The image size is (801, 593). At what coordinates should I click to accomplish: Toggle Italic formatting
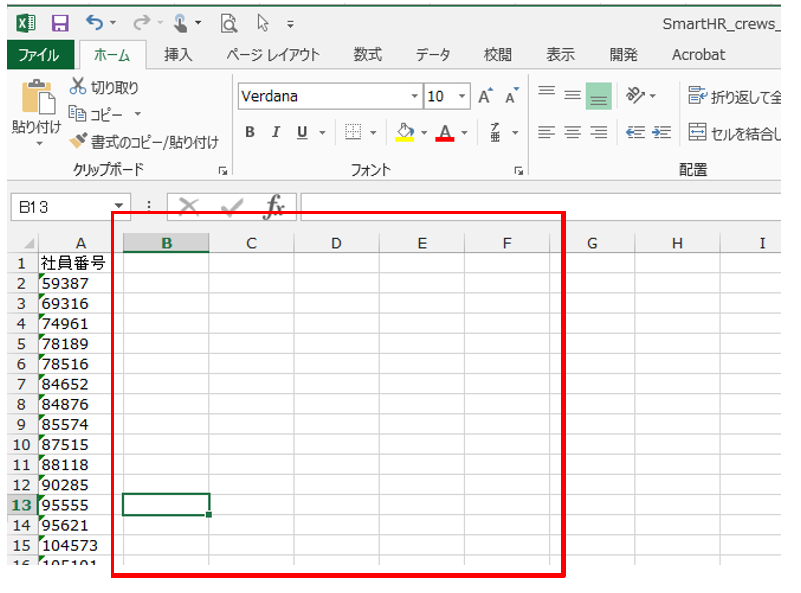pyautogui.click(x=275, y=132)
